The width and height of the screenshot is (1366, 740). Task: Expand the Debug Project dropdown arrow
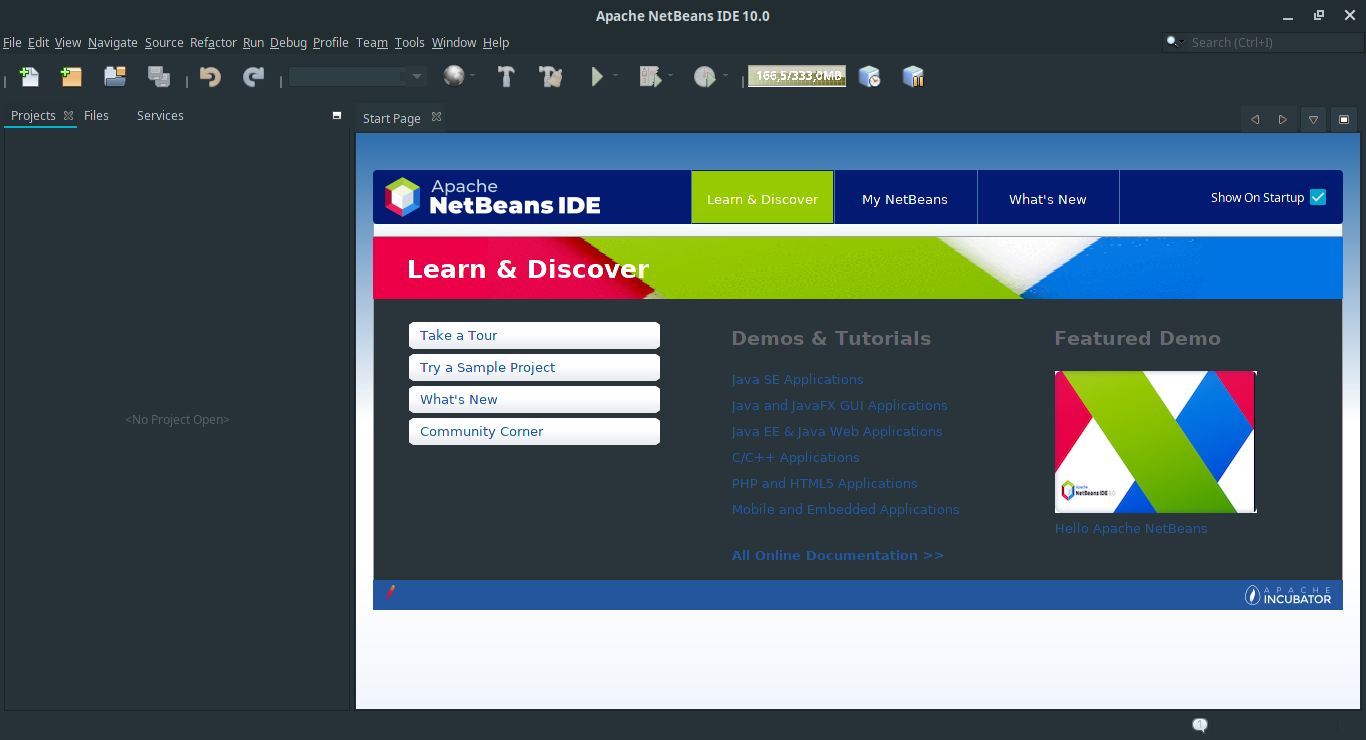tap(670, 76)
